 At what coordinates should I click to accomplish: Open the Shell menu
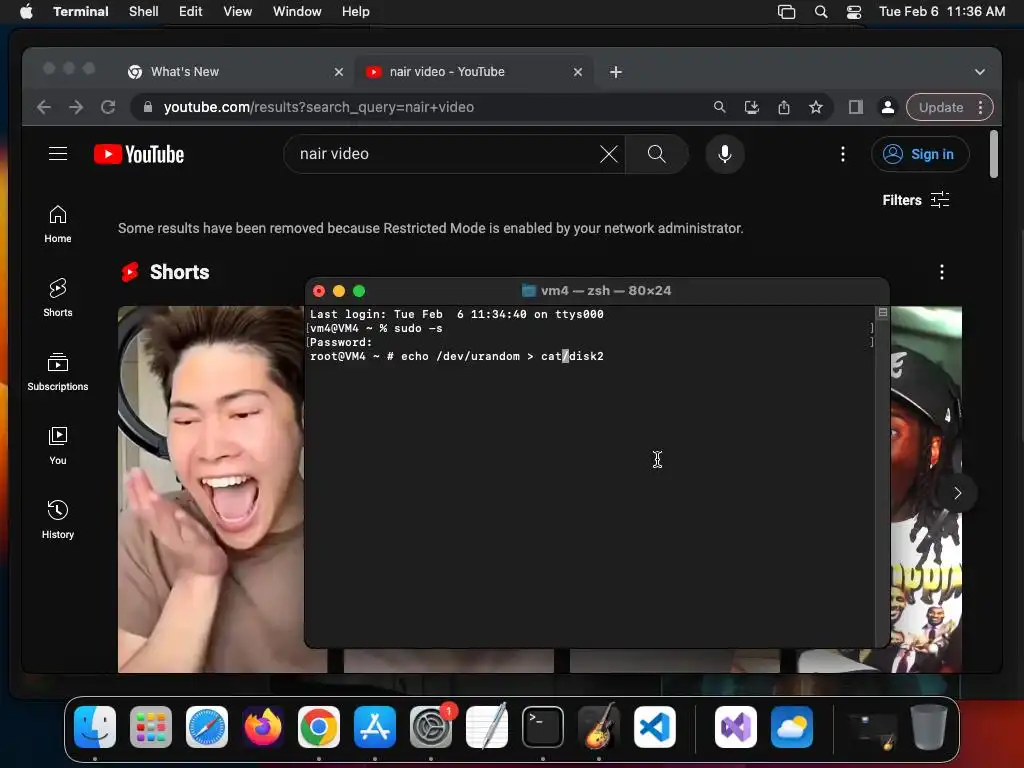tap(144, 11)
